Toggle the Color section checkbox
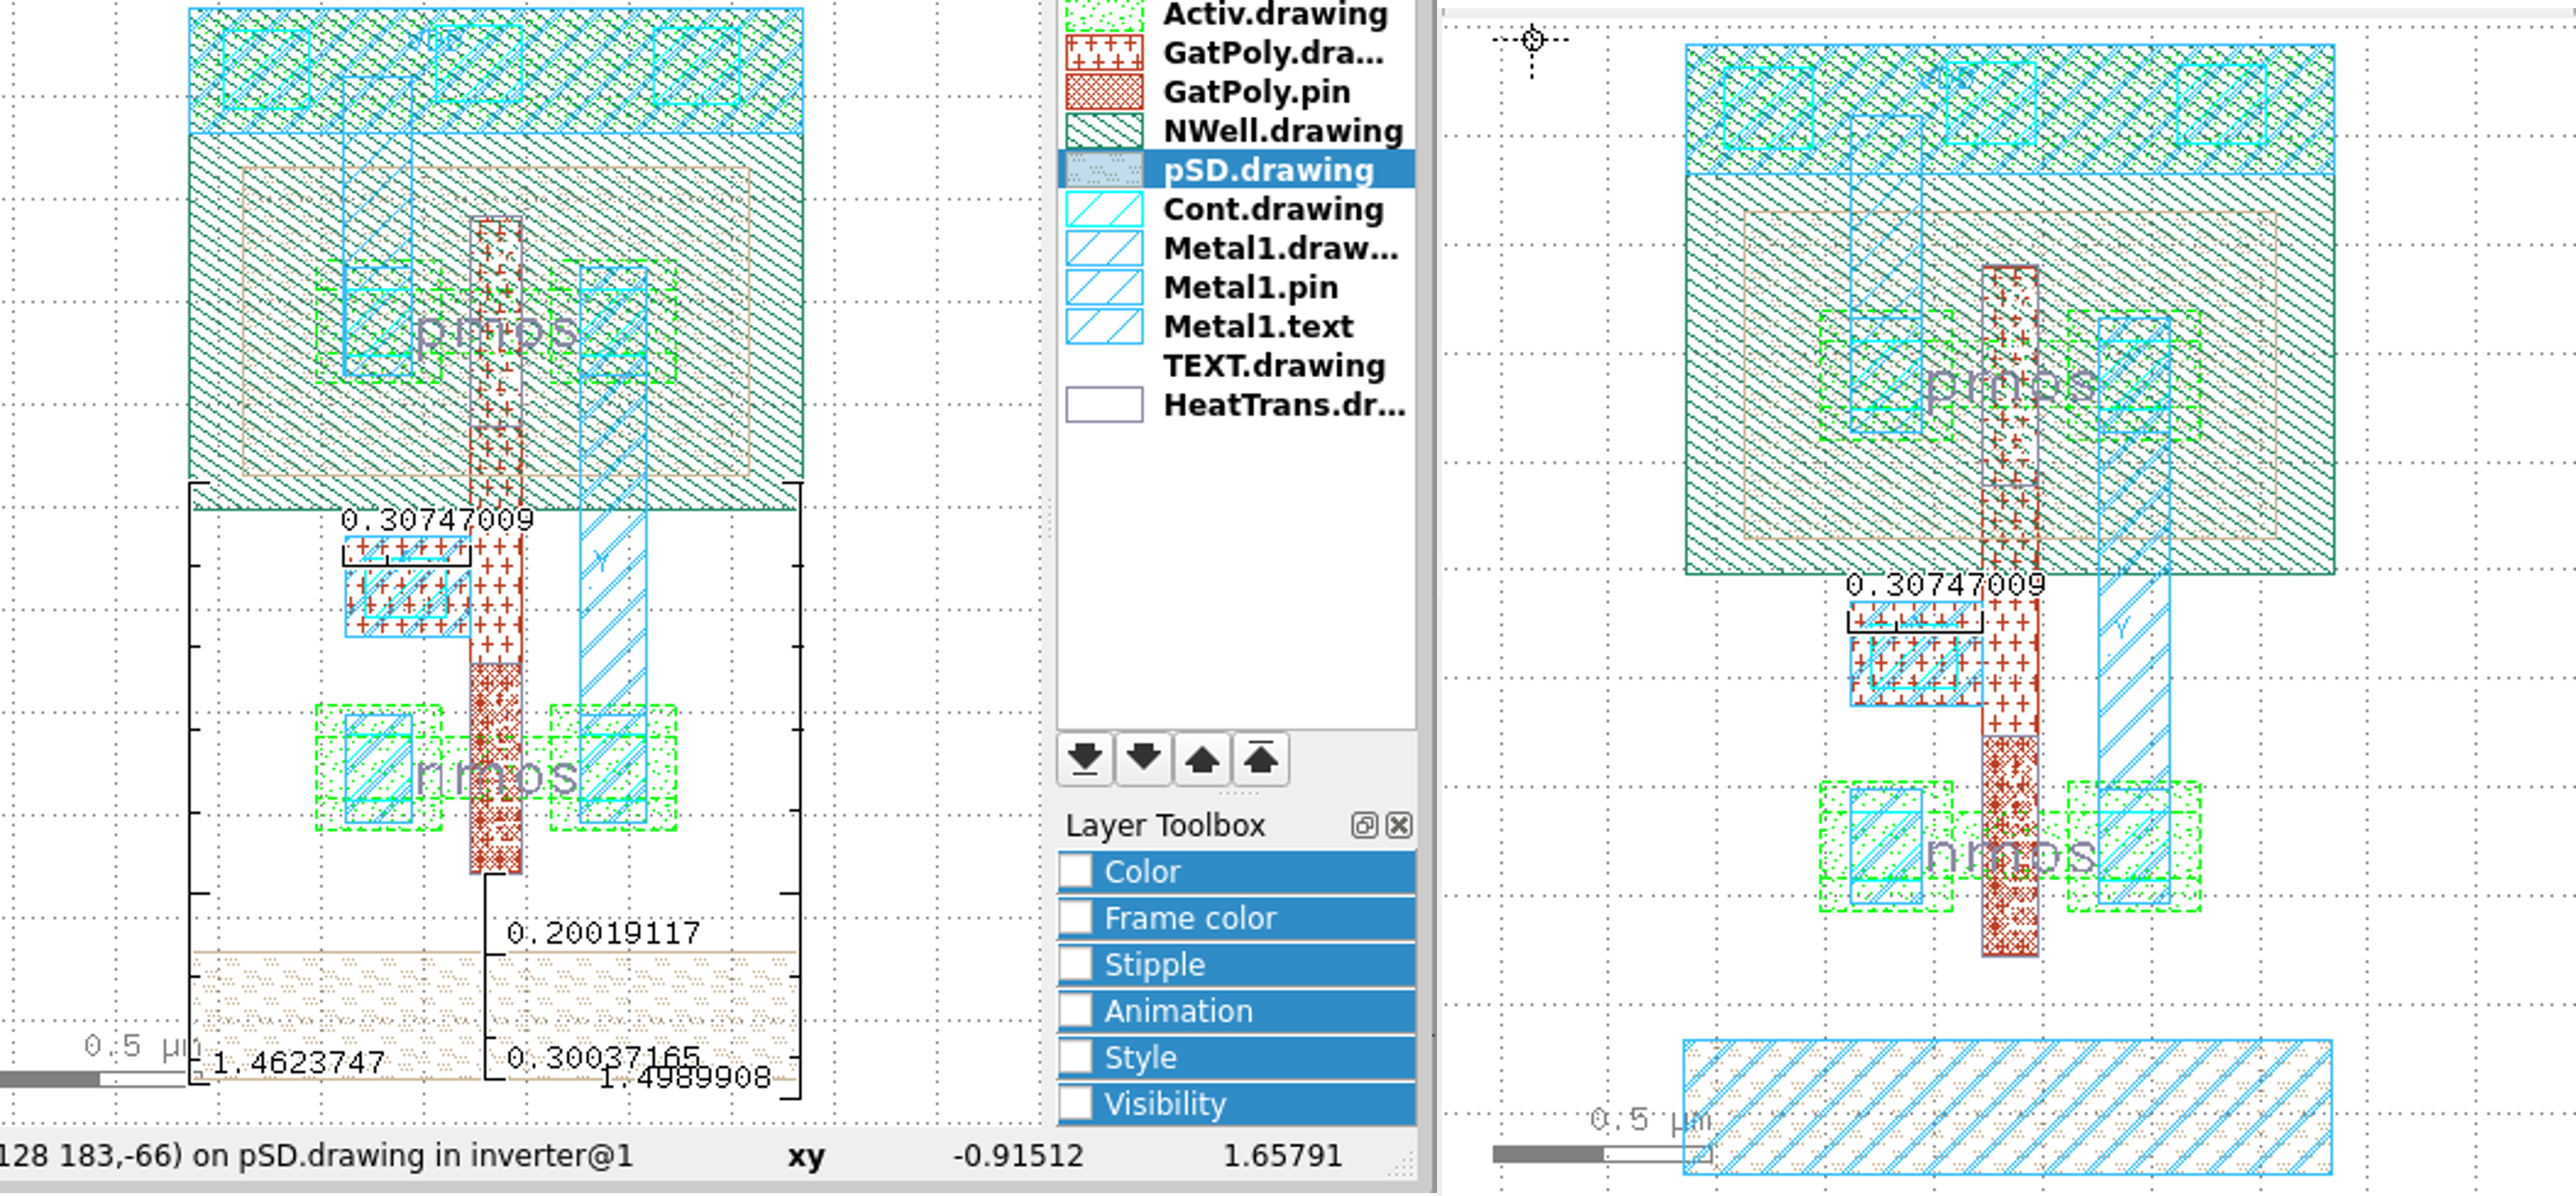 point(1076,871)
